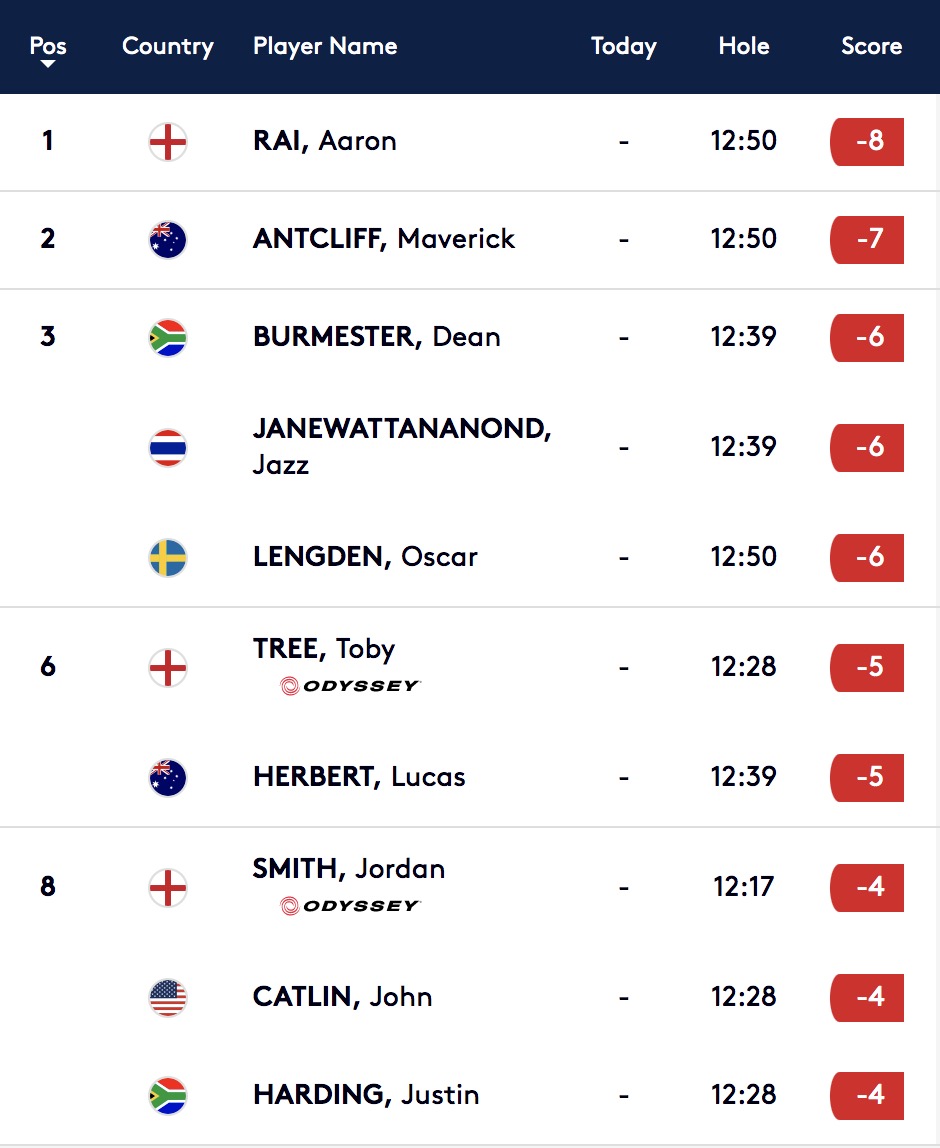Sort leaderboard by Score column header

coord(871,46)
